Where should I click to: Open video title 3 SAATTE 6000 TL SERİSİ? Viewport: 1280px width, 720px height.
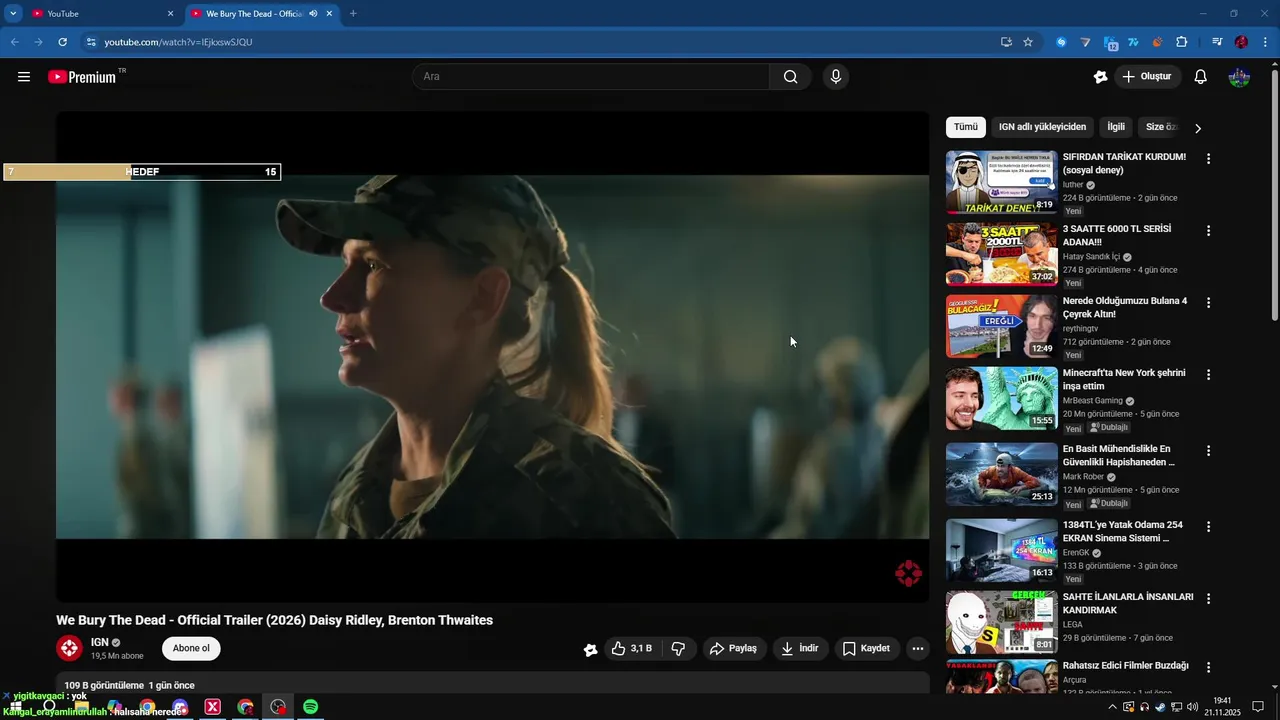point(1117,235)
